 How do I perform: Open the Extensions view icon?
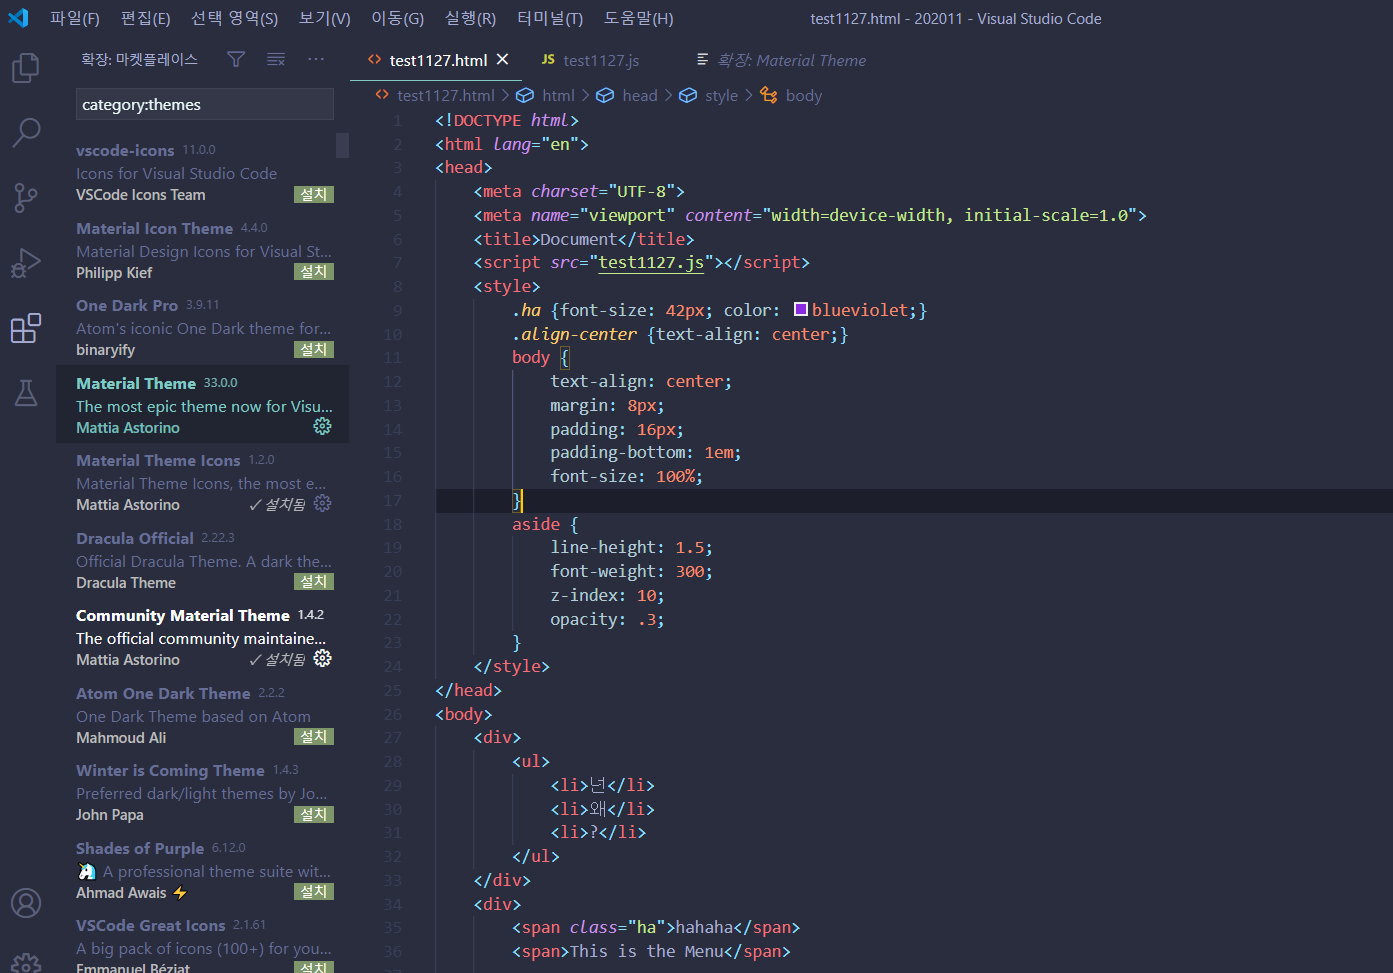pos(26,328)
